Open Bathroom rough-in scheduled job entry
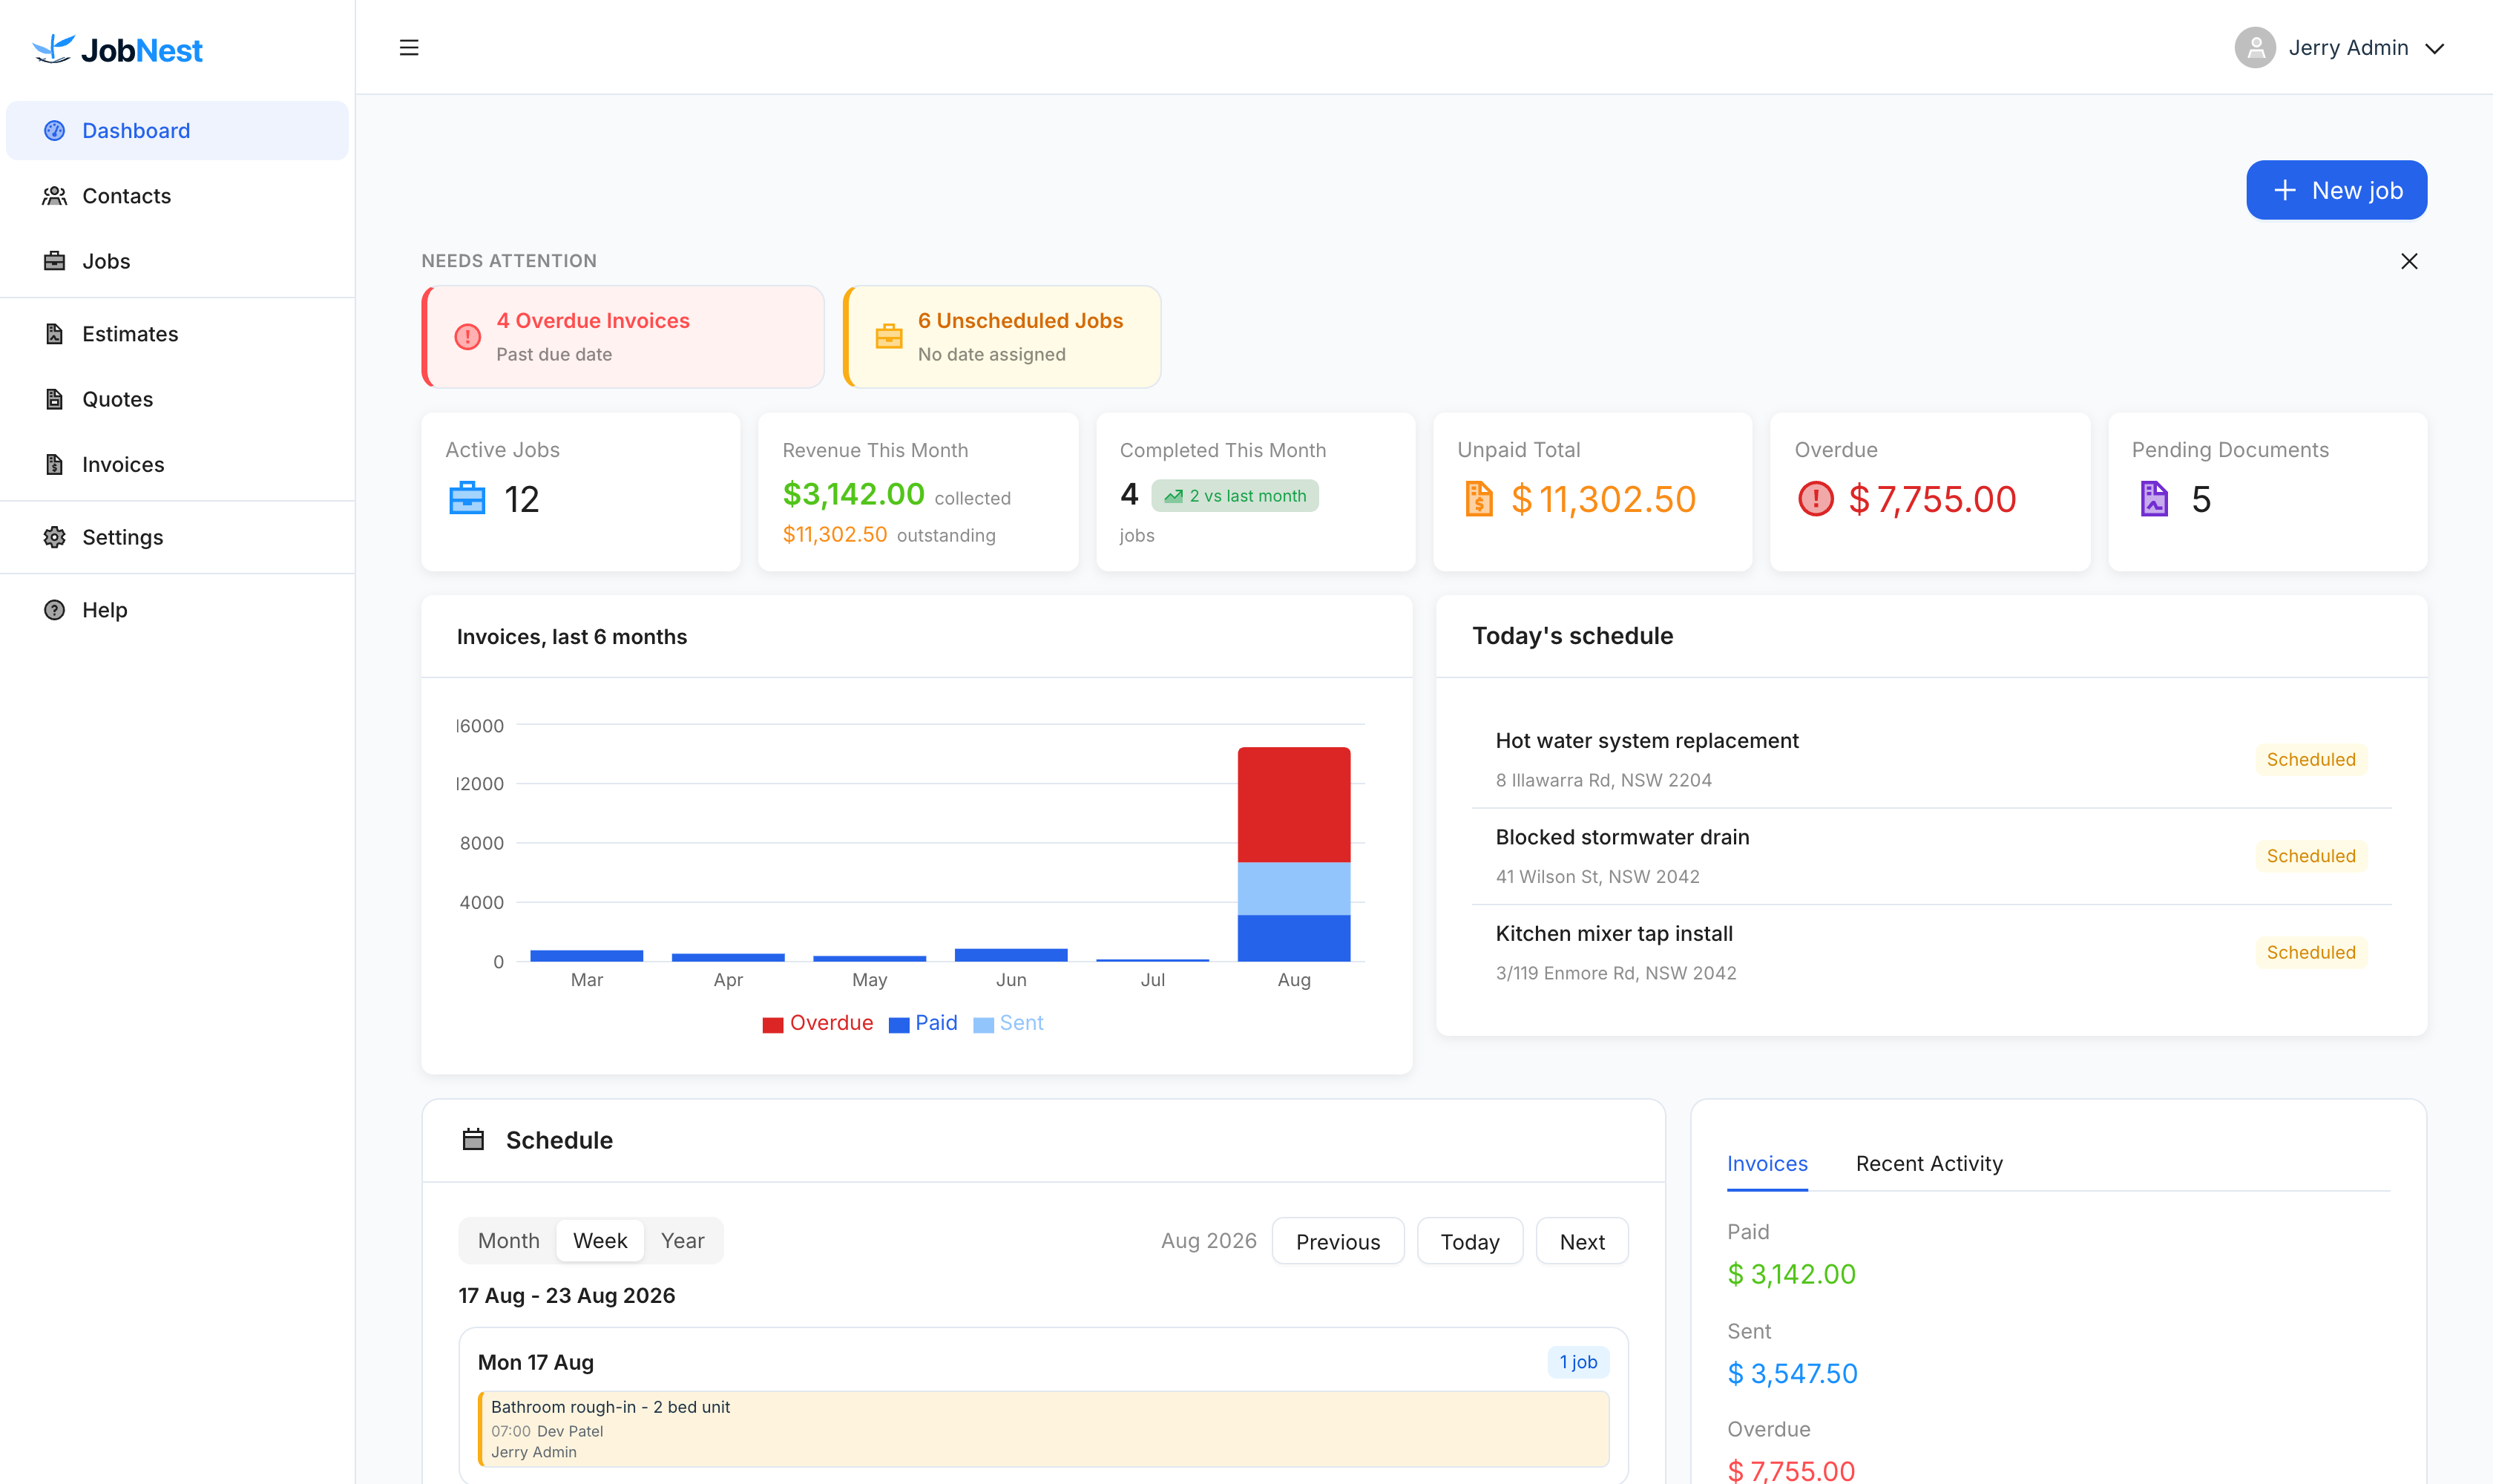Viewport: 2493px width, 1484px height. [1044, 1428]
